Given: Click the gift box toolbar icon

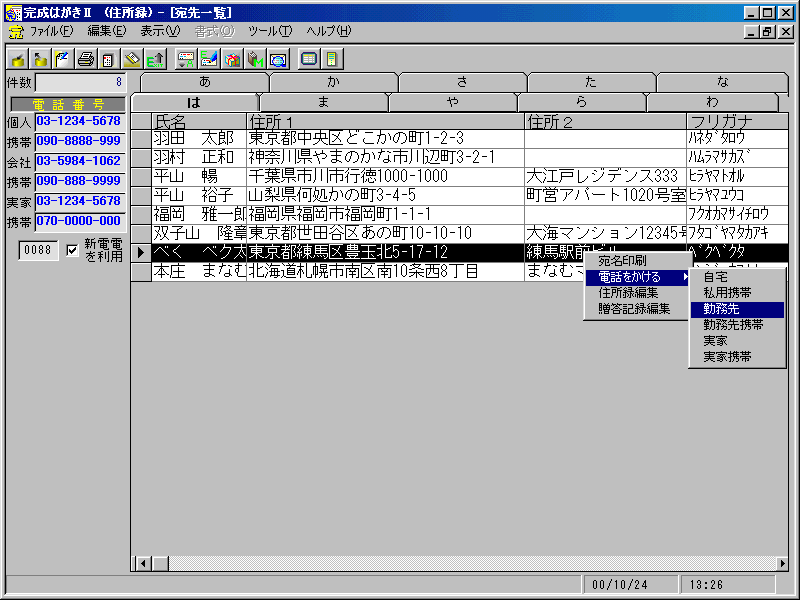Looking at the screenshot, I should (x=232, y=59).
